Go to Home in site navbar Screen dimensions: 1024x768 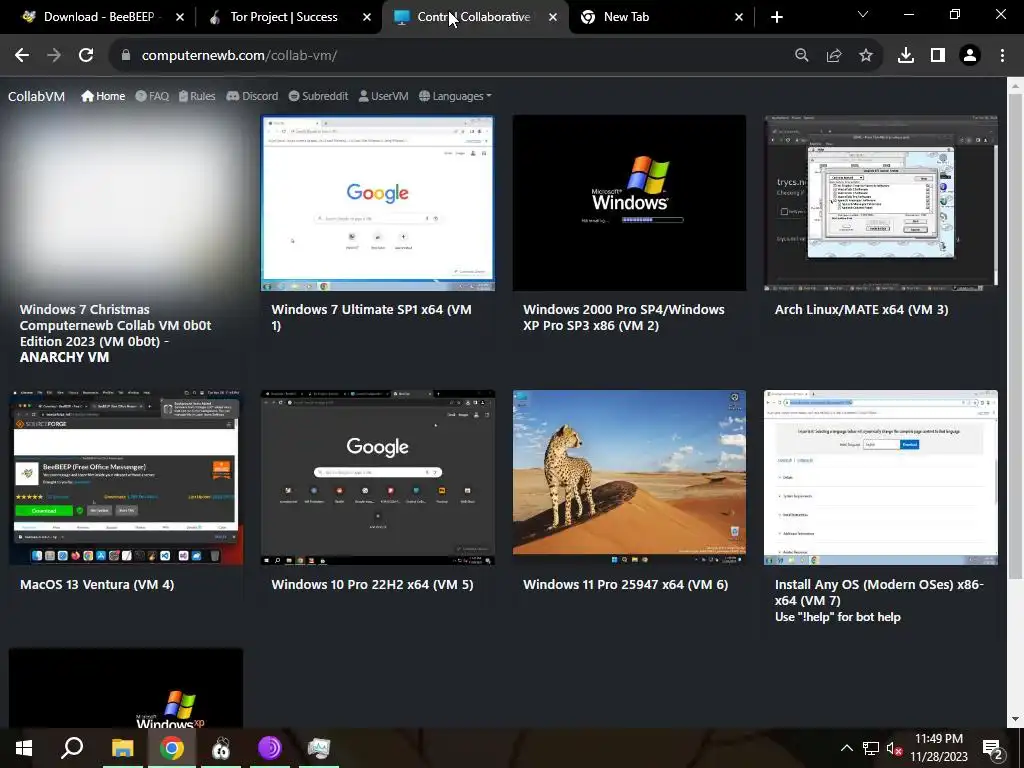point(103,96)
